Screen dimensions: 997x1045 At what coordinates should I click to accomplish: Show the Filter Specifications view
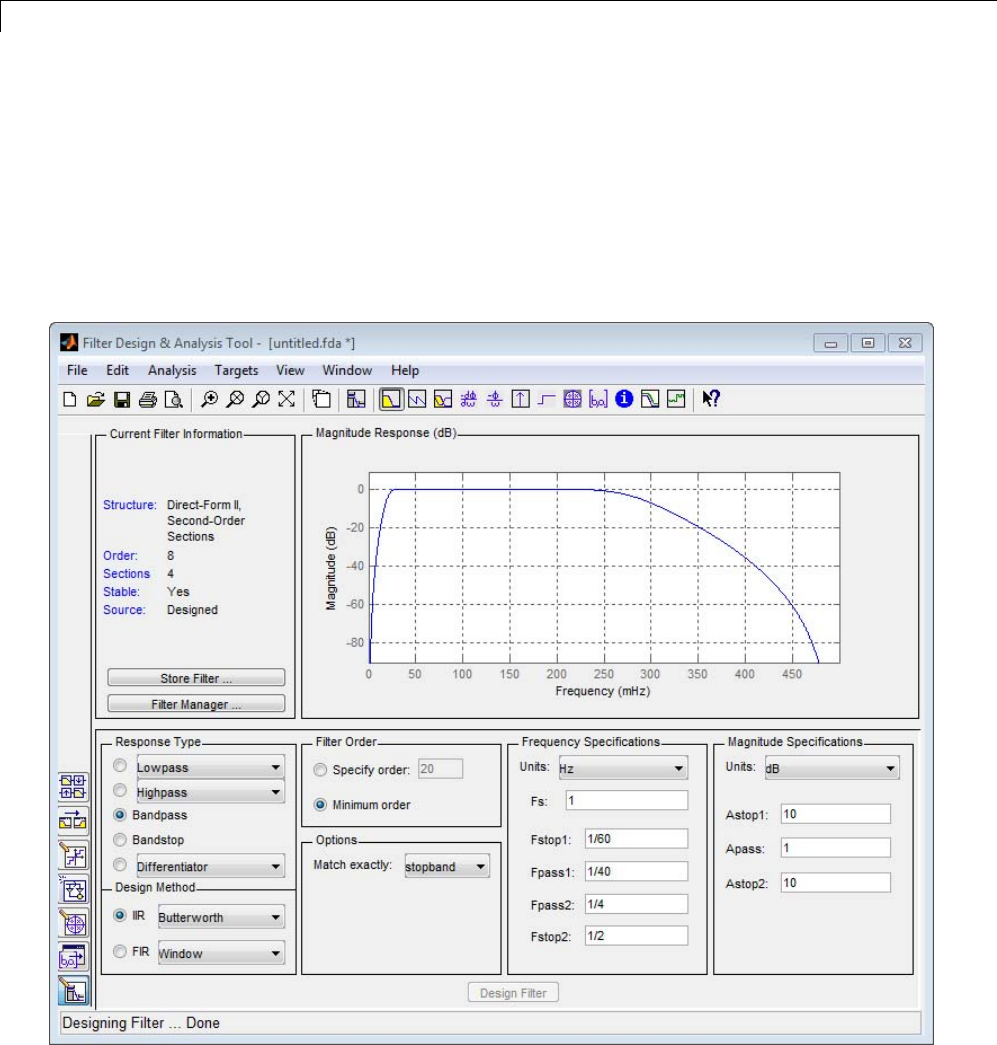[356, 399]
